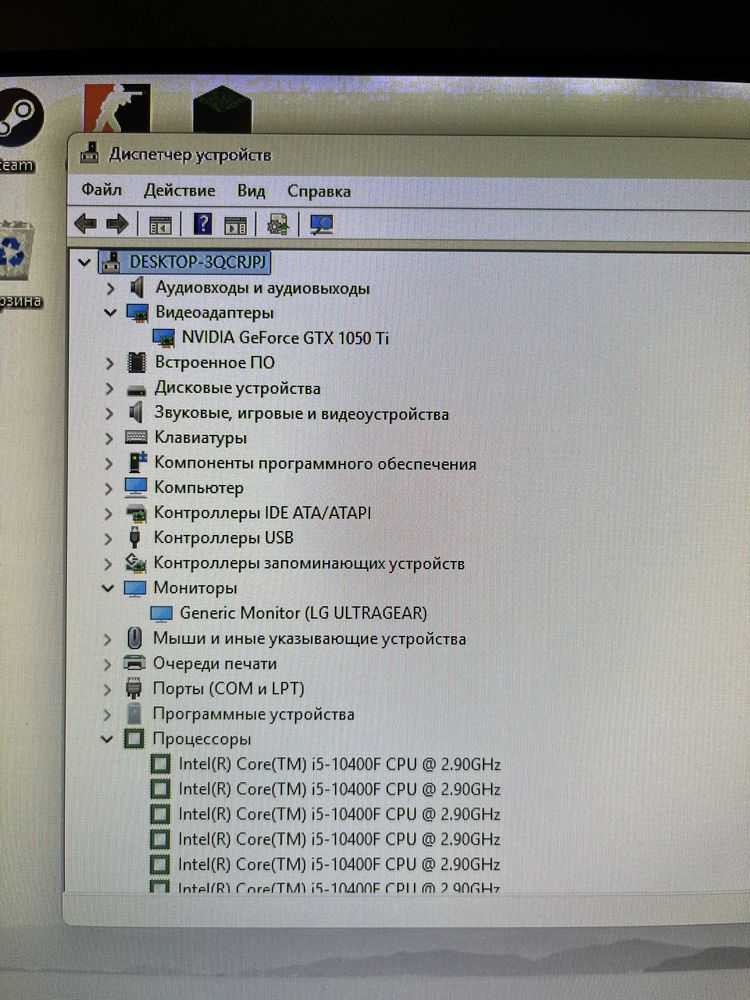
Task: Click the keyboard icon of Клавиатуры
Action: point(136,438)
